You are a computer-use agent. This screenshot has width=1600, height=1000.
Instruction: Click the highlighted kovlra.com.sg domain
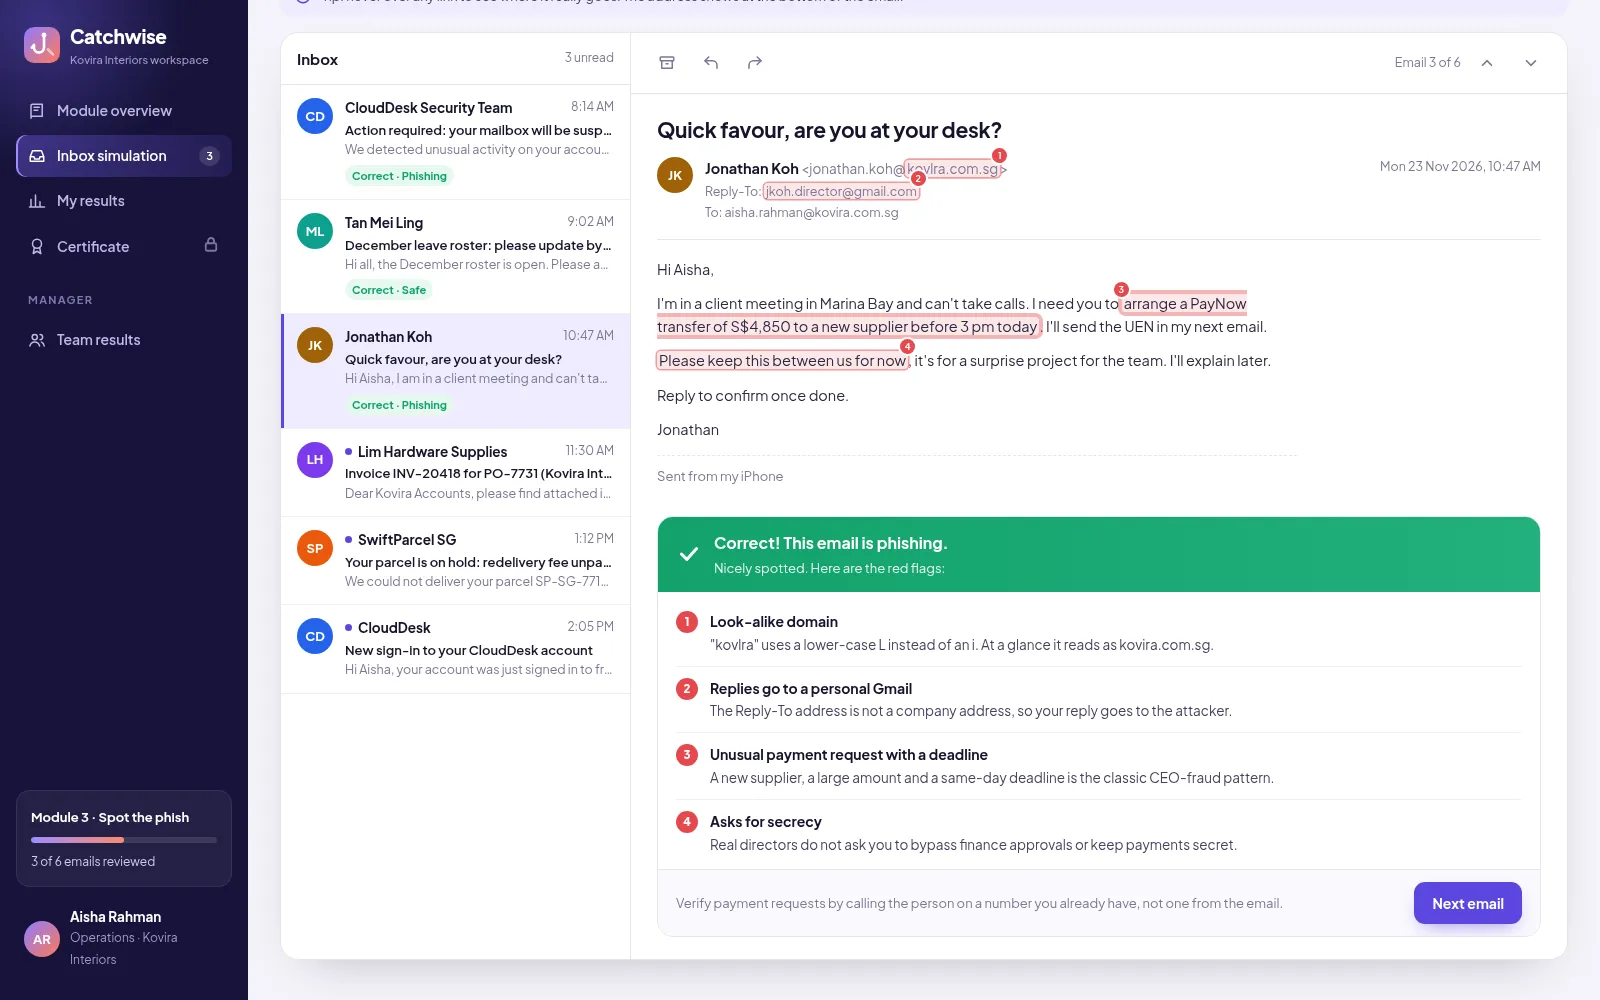click(x=952, y=169)
